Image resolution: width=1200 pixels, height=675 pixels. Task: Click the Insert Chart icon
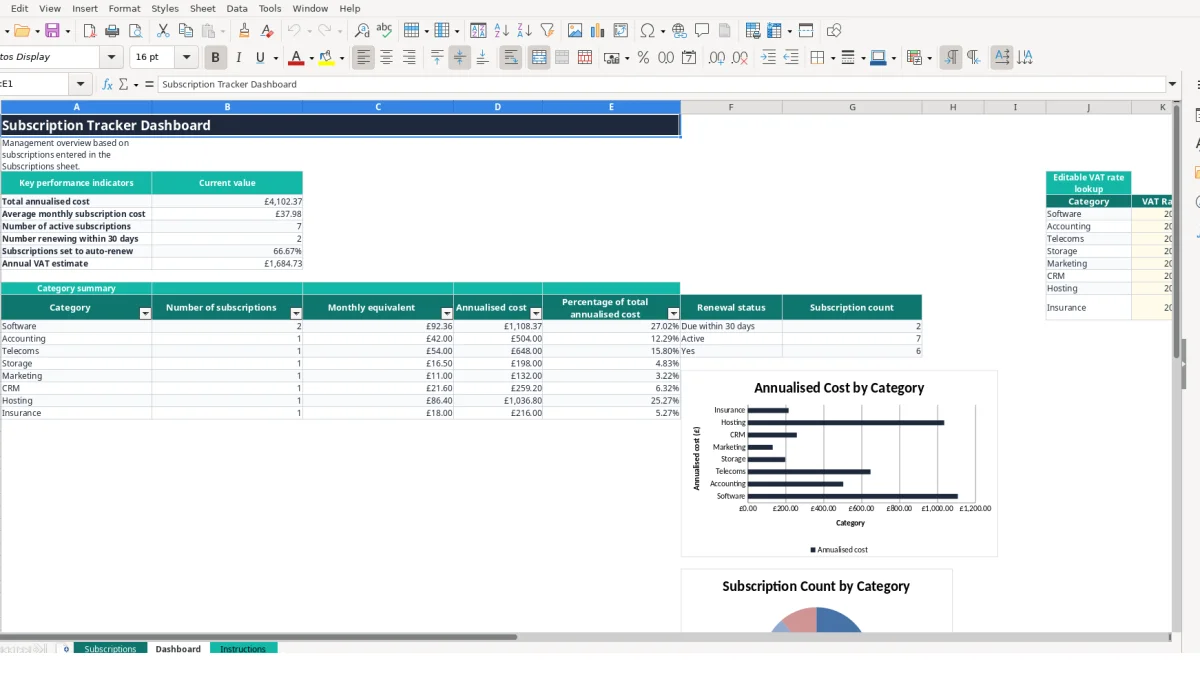point(598,31)
